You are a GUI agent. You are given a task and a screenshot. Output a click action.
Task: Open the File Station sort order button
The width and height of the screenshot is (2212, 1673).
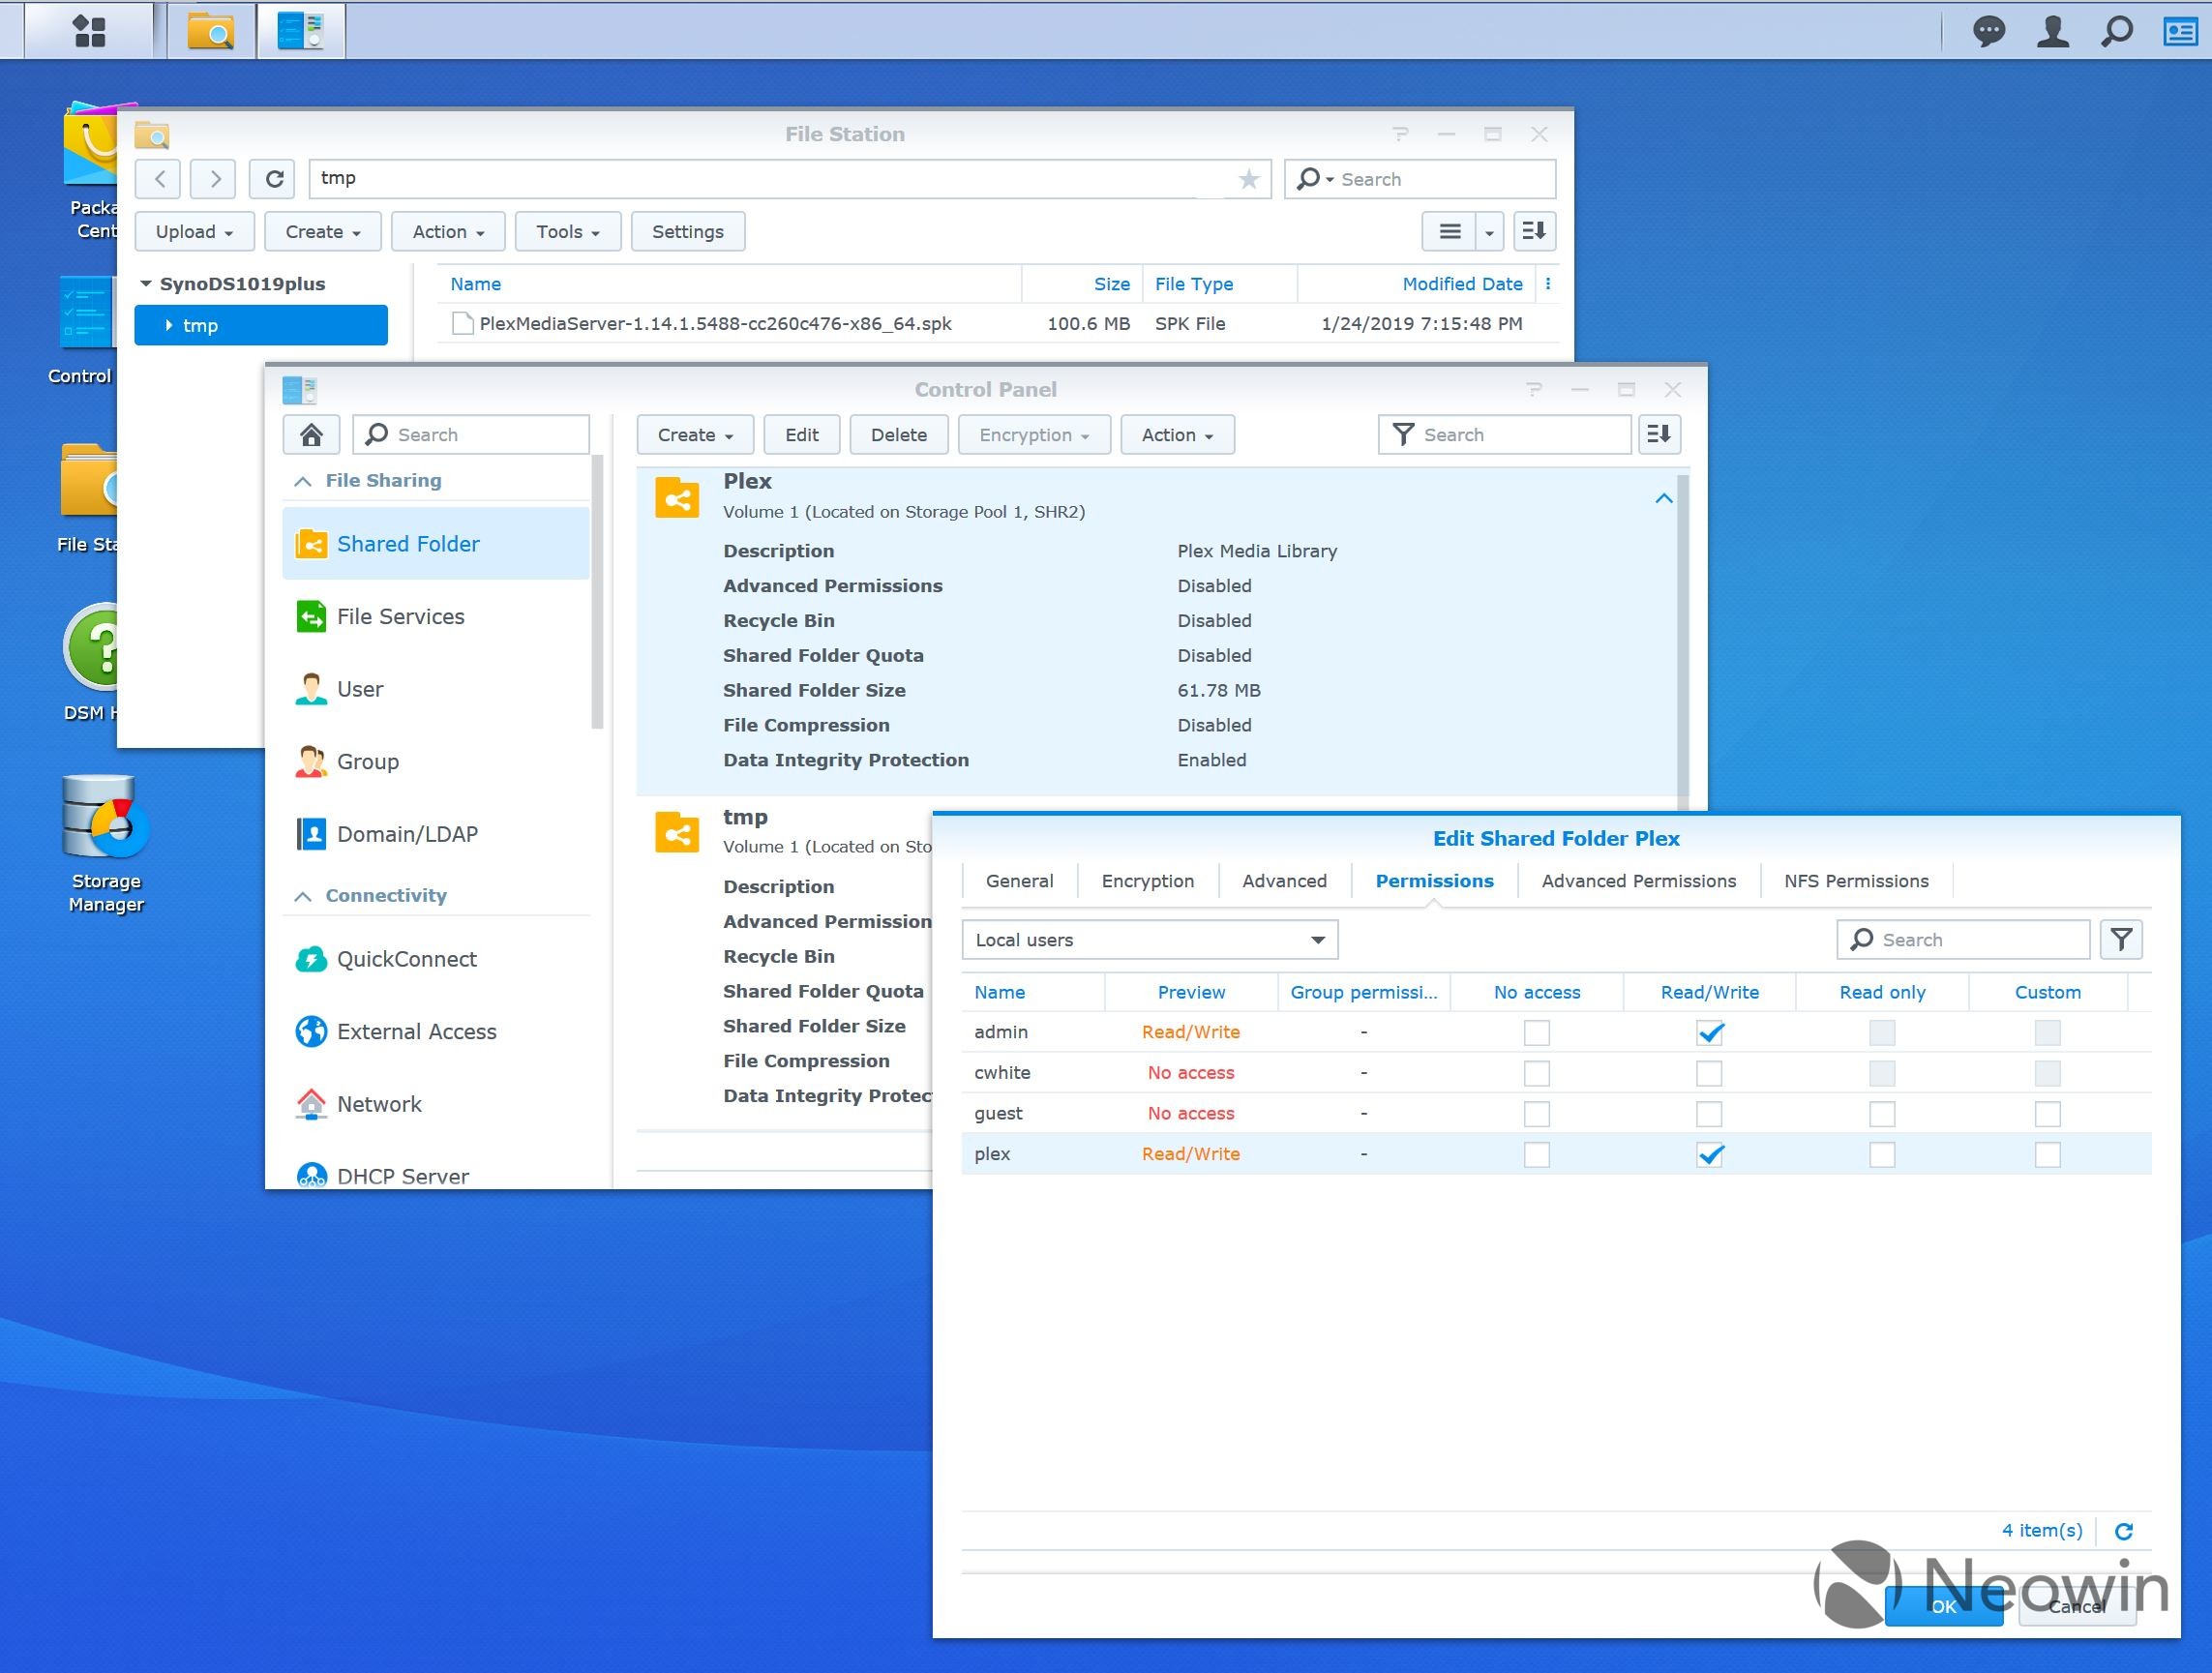pyautogui.click(x=1534, y=232)
